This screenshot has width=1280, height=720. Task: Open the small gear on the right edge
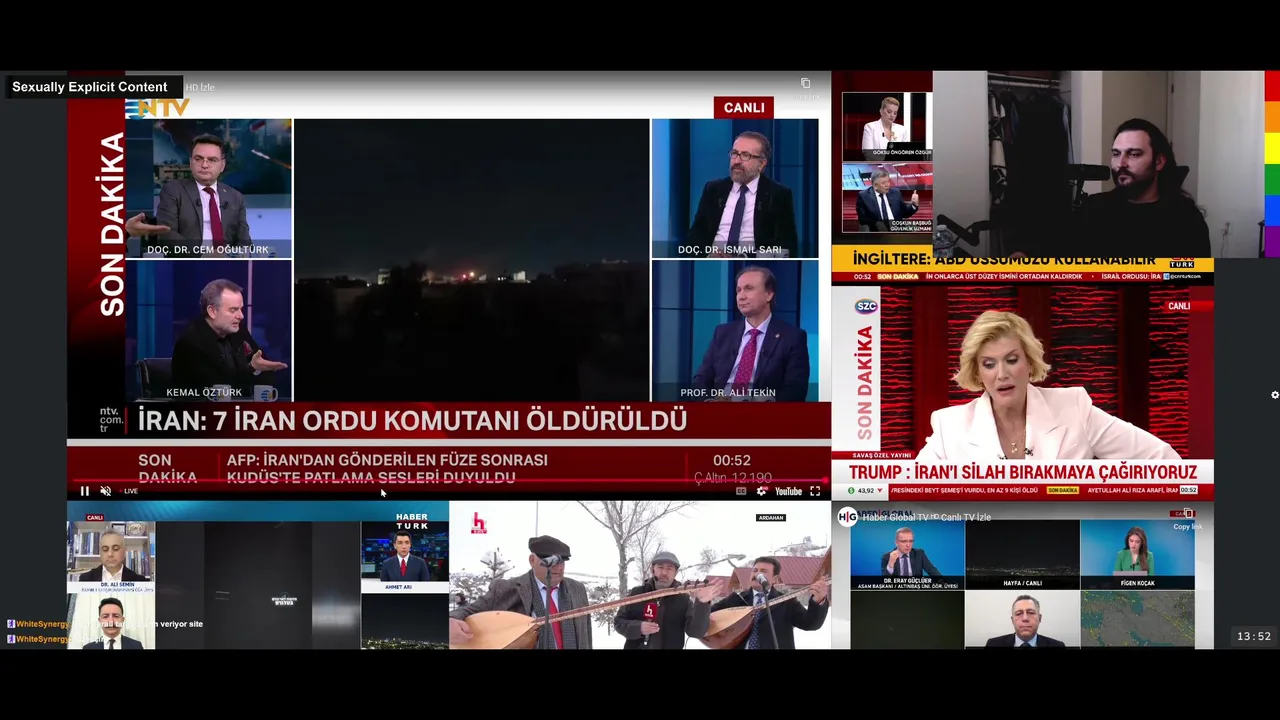coord(1275,395)
